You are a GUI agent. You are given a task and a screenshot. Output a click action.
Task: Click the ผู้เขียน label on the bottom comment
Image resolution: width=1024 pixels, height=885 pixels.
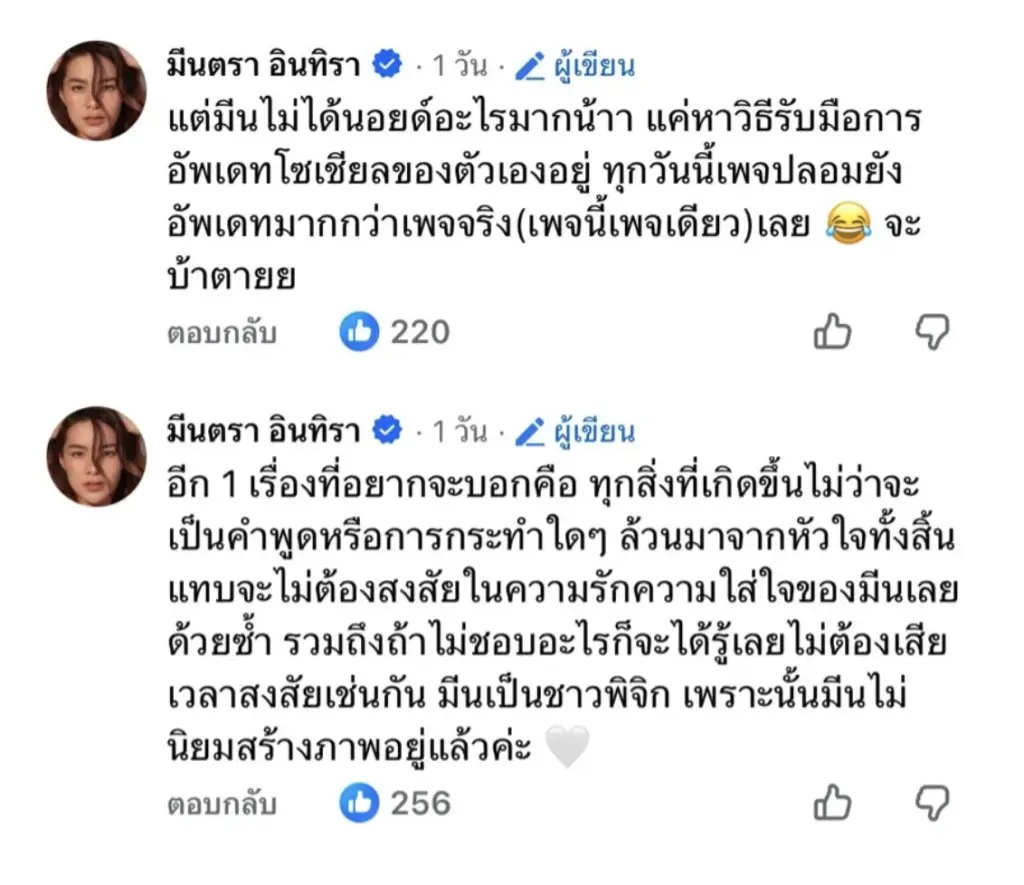coord(592,433)
